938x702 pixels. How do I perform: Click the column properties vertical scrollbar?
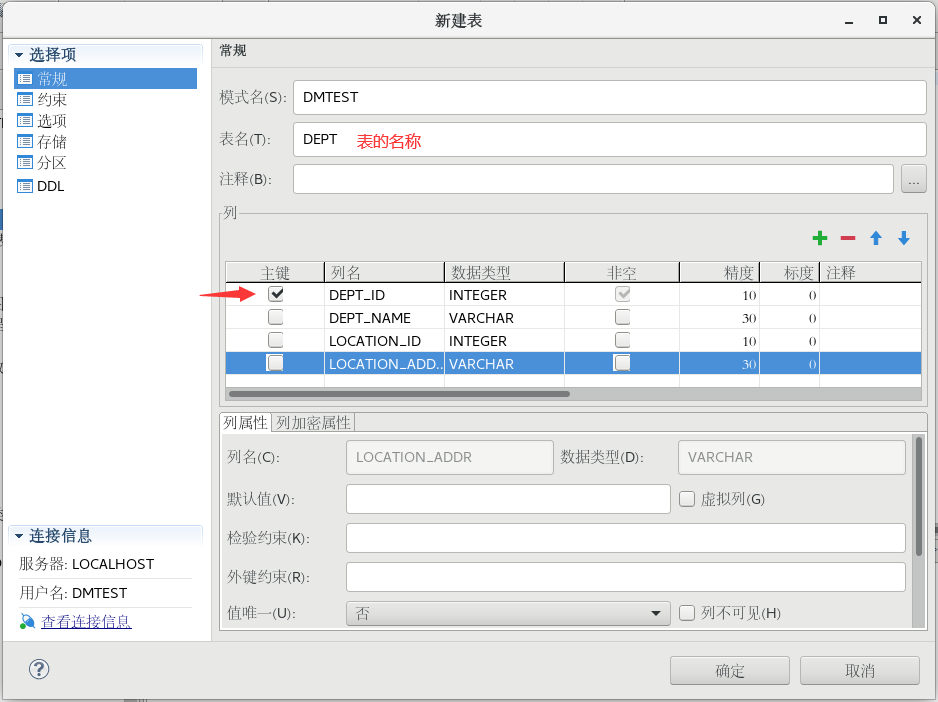(x=919, y=496)
